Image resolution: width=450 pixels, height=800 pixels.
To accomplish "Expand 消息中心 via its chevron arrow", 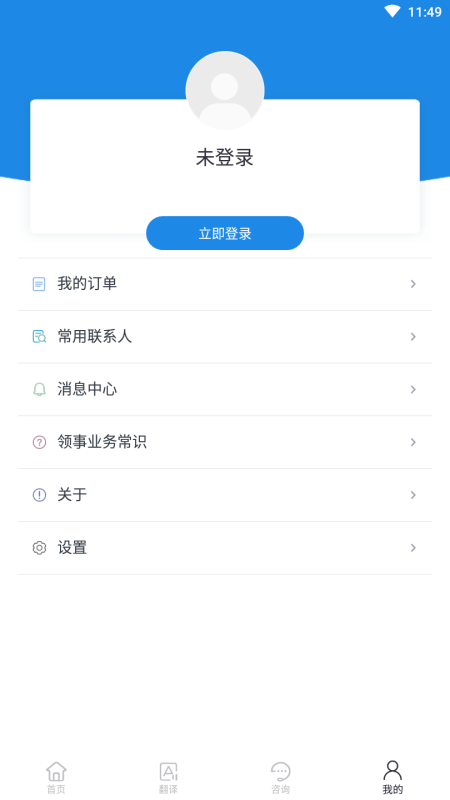I will [x=413, y=390].
